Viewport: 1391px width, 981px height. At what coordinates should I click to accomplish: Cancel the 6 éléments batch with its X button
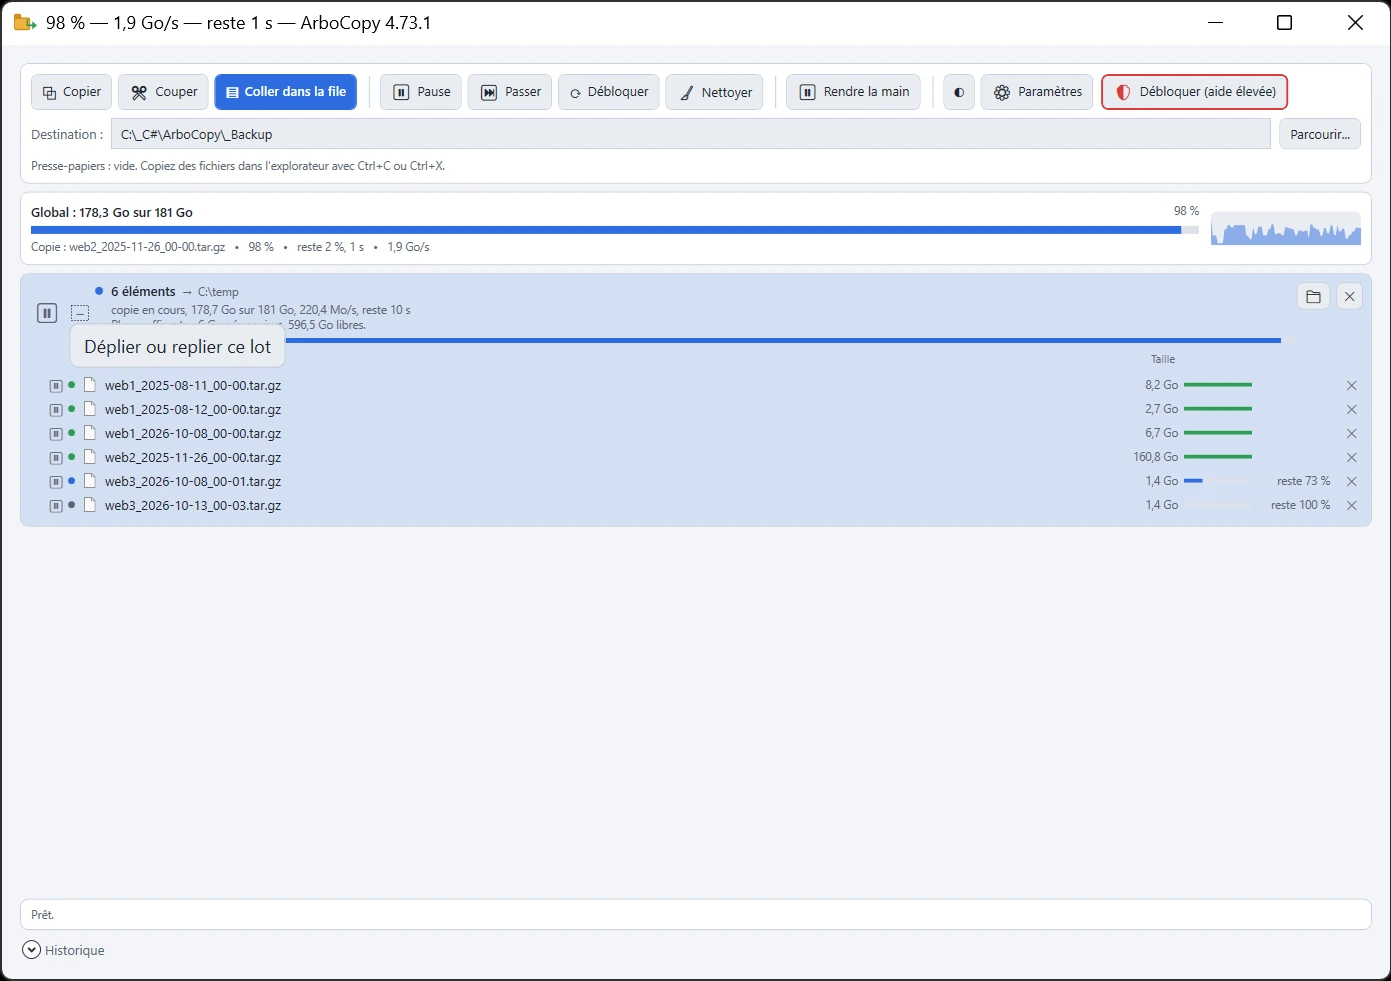click(1349, 296)
